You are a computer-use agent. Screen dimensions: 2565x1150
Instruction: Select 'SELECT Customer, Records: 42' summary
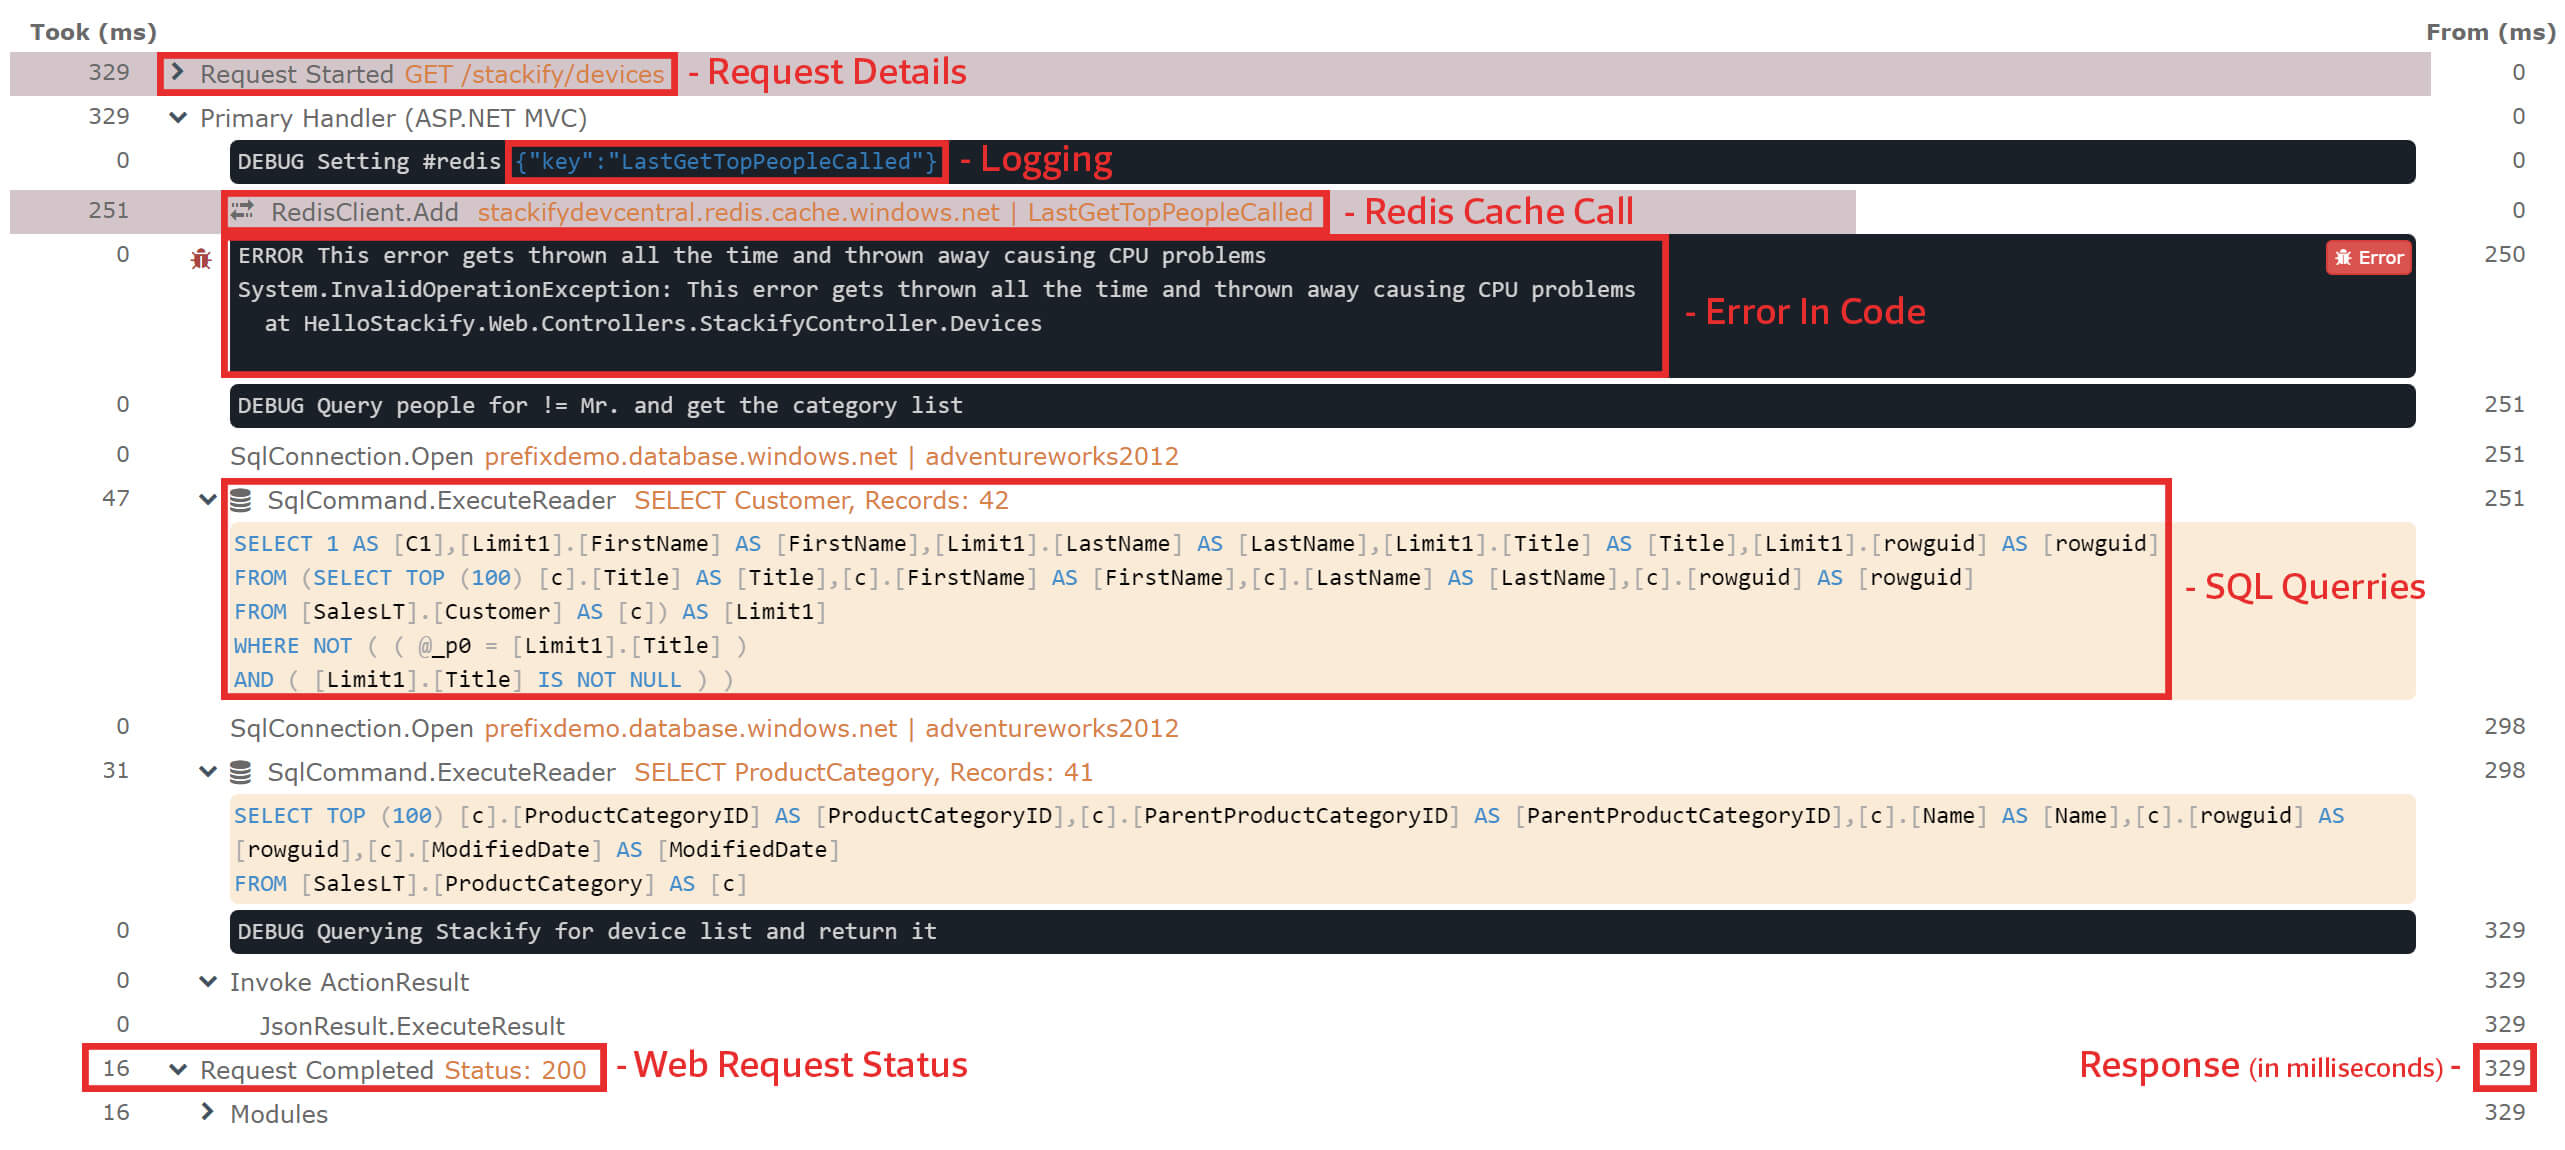click(x=821, y=500)
